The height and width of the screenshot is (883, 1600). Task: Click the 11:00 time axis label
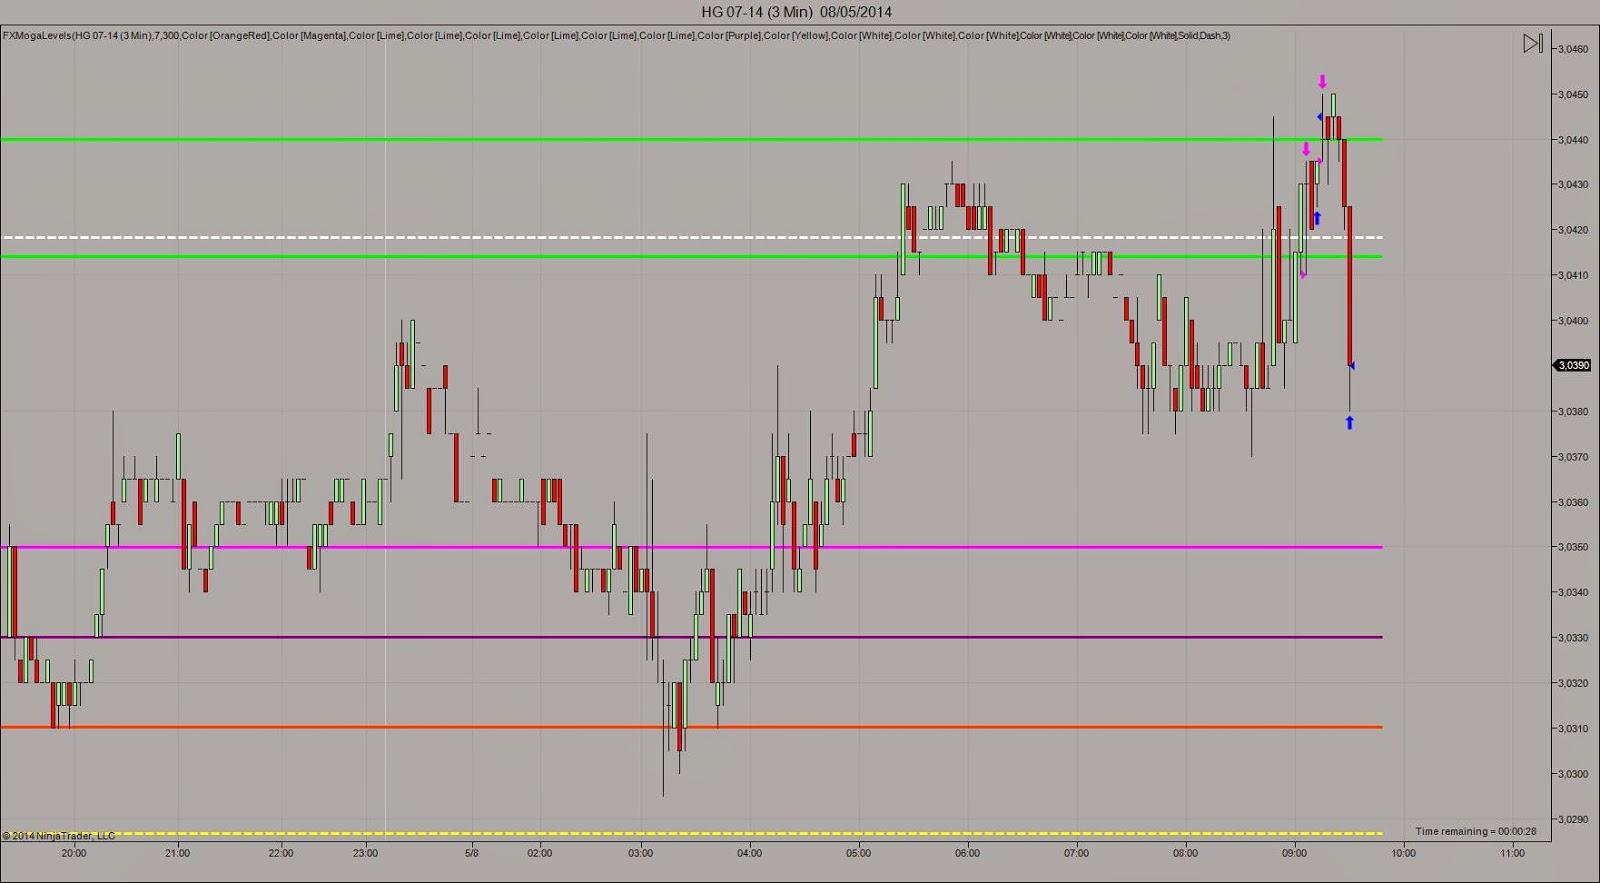pos(1512,853)
